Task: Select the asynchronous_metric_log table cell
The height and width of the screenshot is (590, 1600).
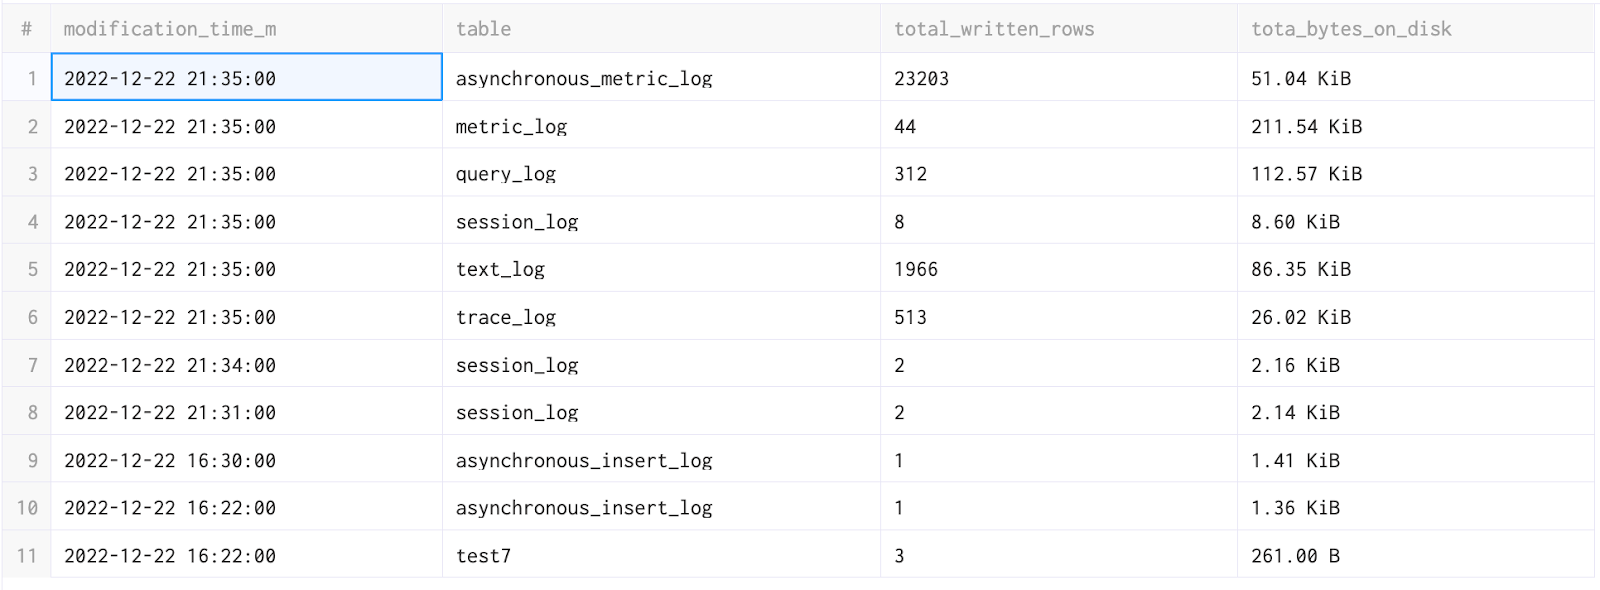Action: (584, 78)
